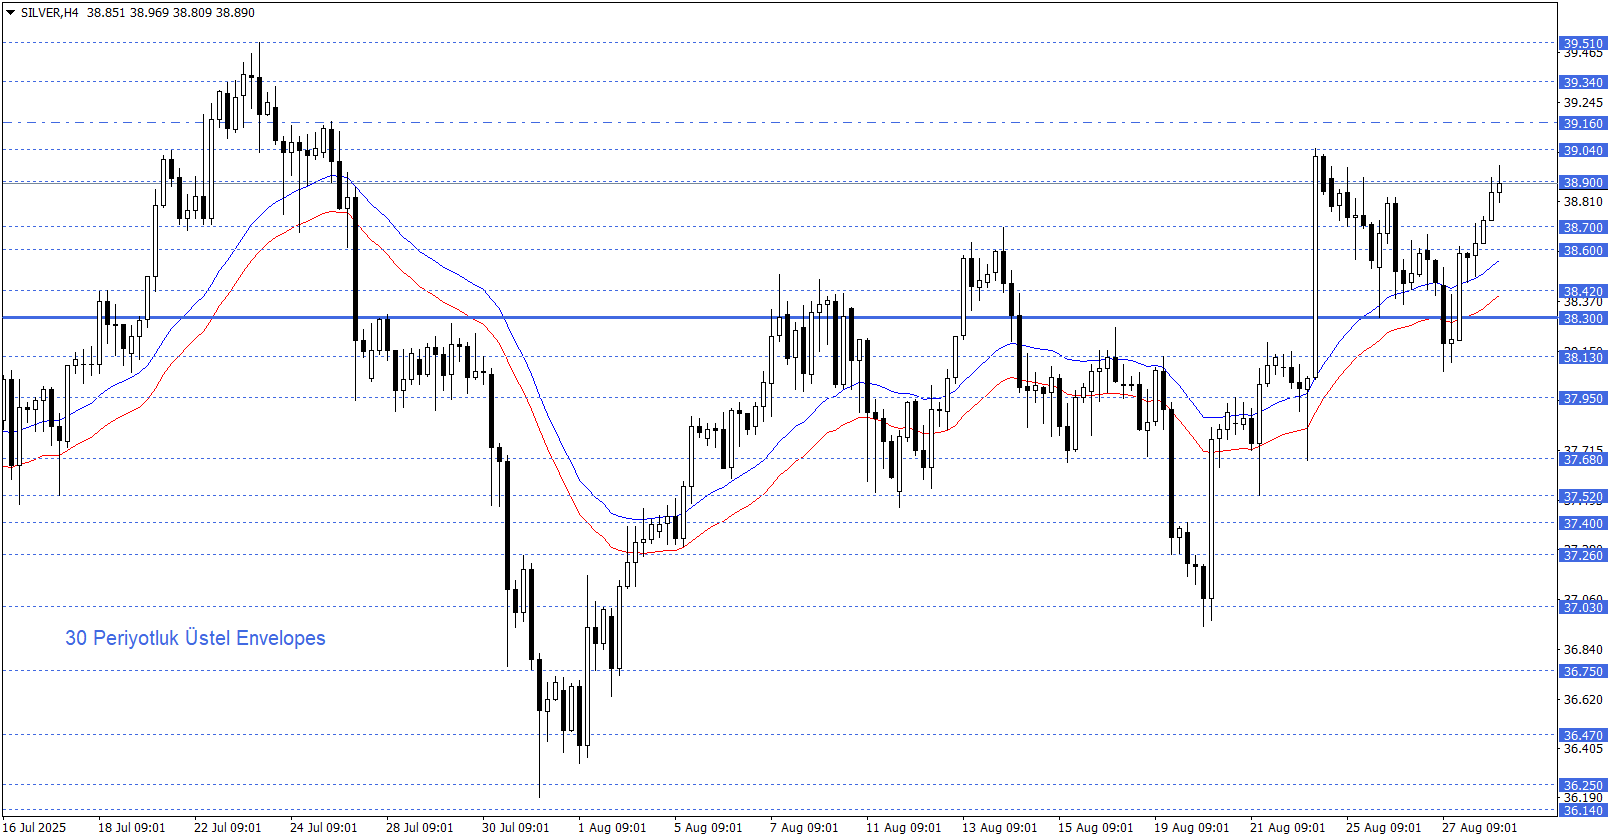Click the 38.130 price level label
This screenshot has width=1614, height=840.
1583,357
